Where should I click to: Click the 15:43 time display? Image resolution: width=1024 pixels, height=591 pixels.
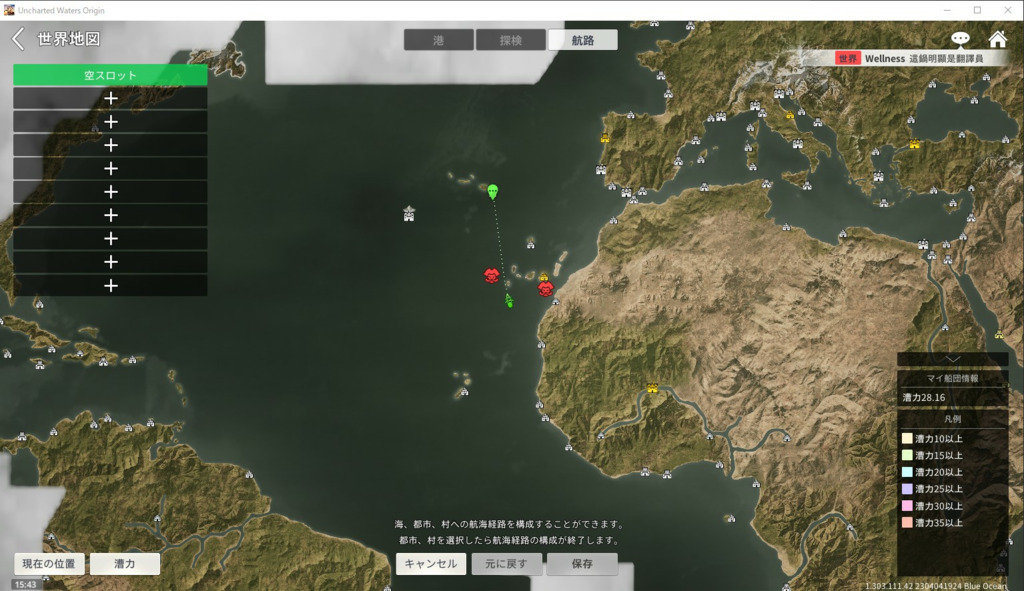25,584
